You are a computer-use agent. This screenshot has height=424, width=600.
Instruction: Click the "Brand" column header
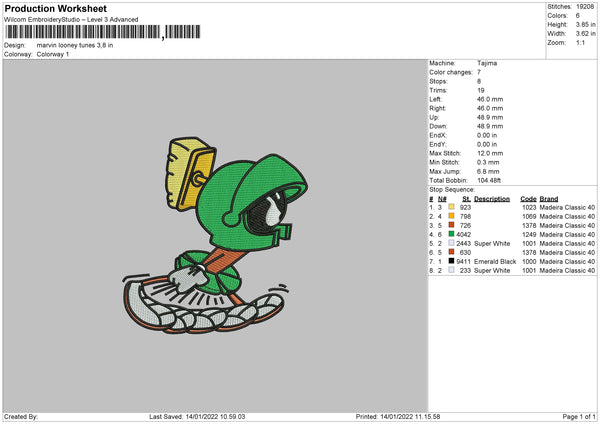[x=549, y=199]
